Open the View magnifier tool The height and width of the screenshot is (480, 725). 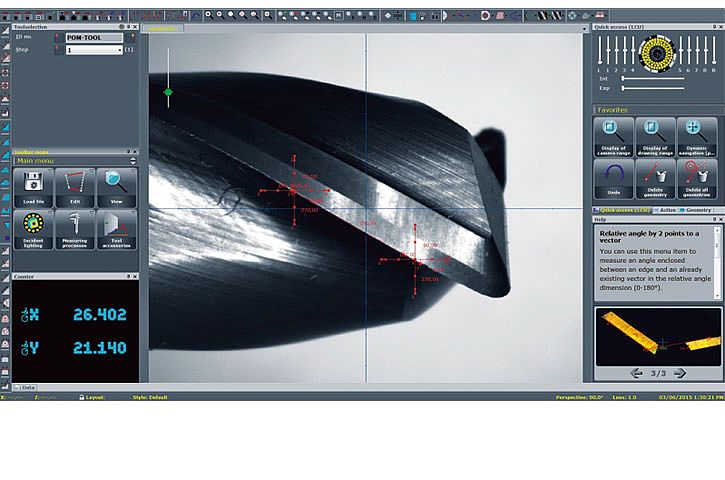[116, 187]
